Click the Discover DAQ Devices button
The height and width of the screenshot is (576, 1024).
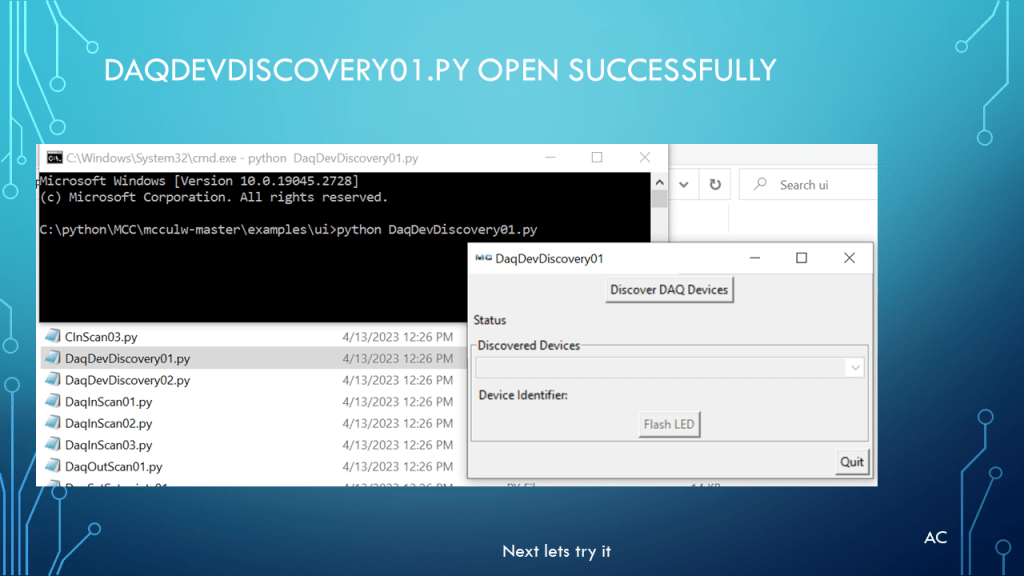670,290
